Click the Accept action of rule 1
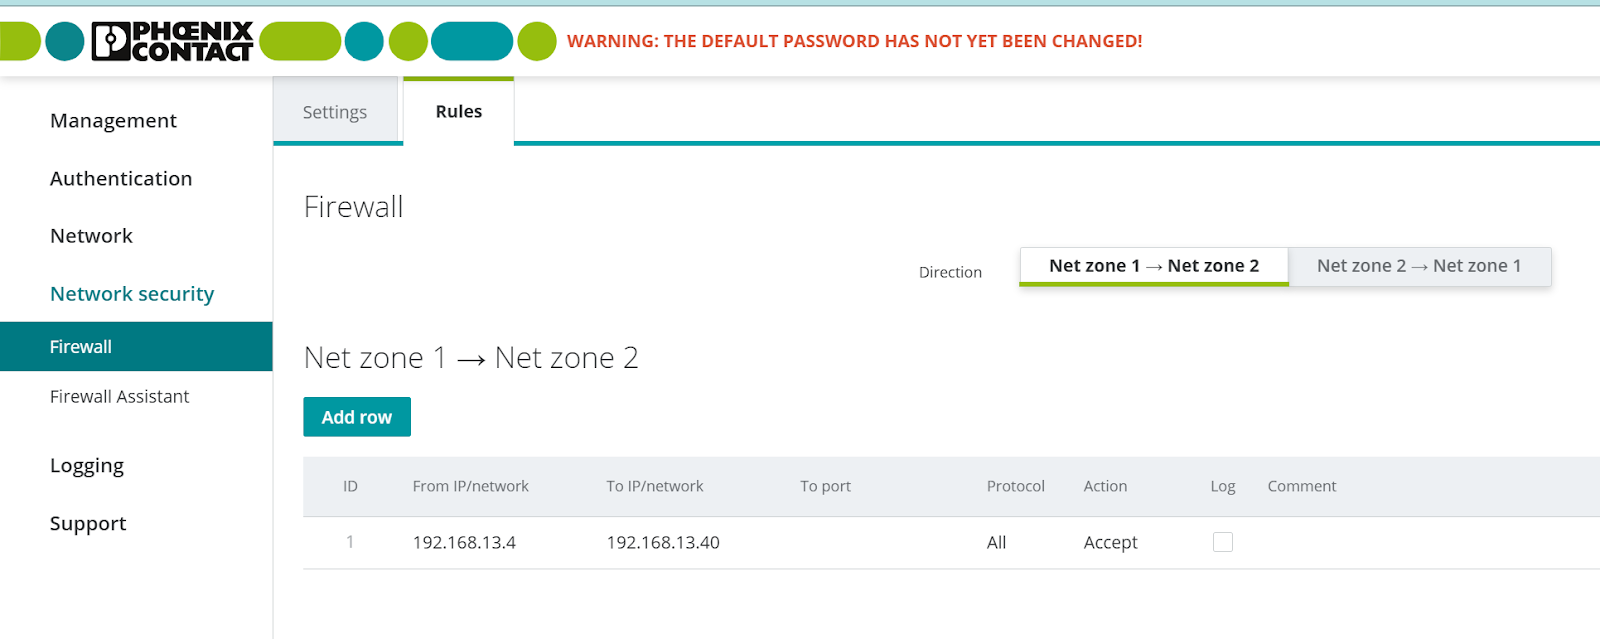This screenshot has height=639, width=1600. (1110, 542)
